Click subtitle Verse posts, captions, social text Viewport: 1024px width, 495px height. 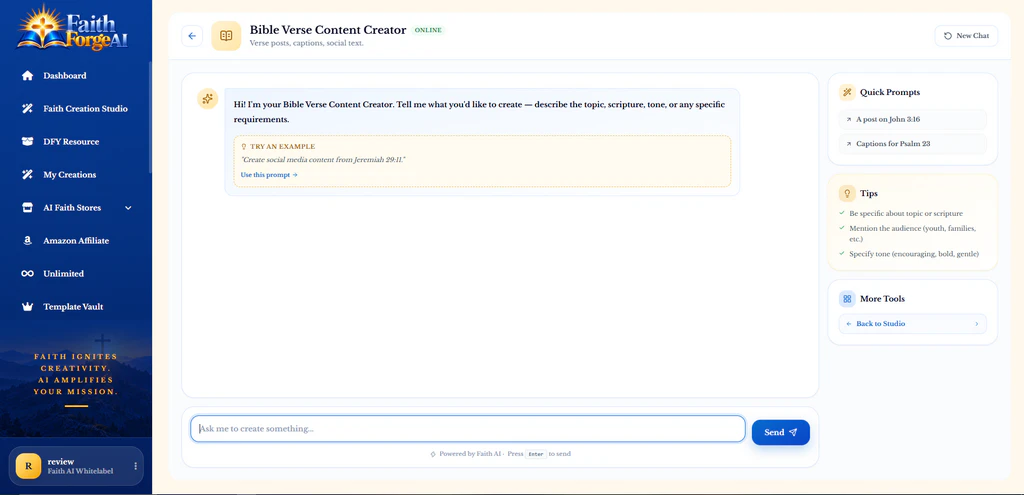(x=306, y=44)
